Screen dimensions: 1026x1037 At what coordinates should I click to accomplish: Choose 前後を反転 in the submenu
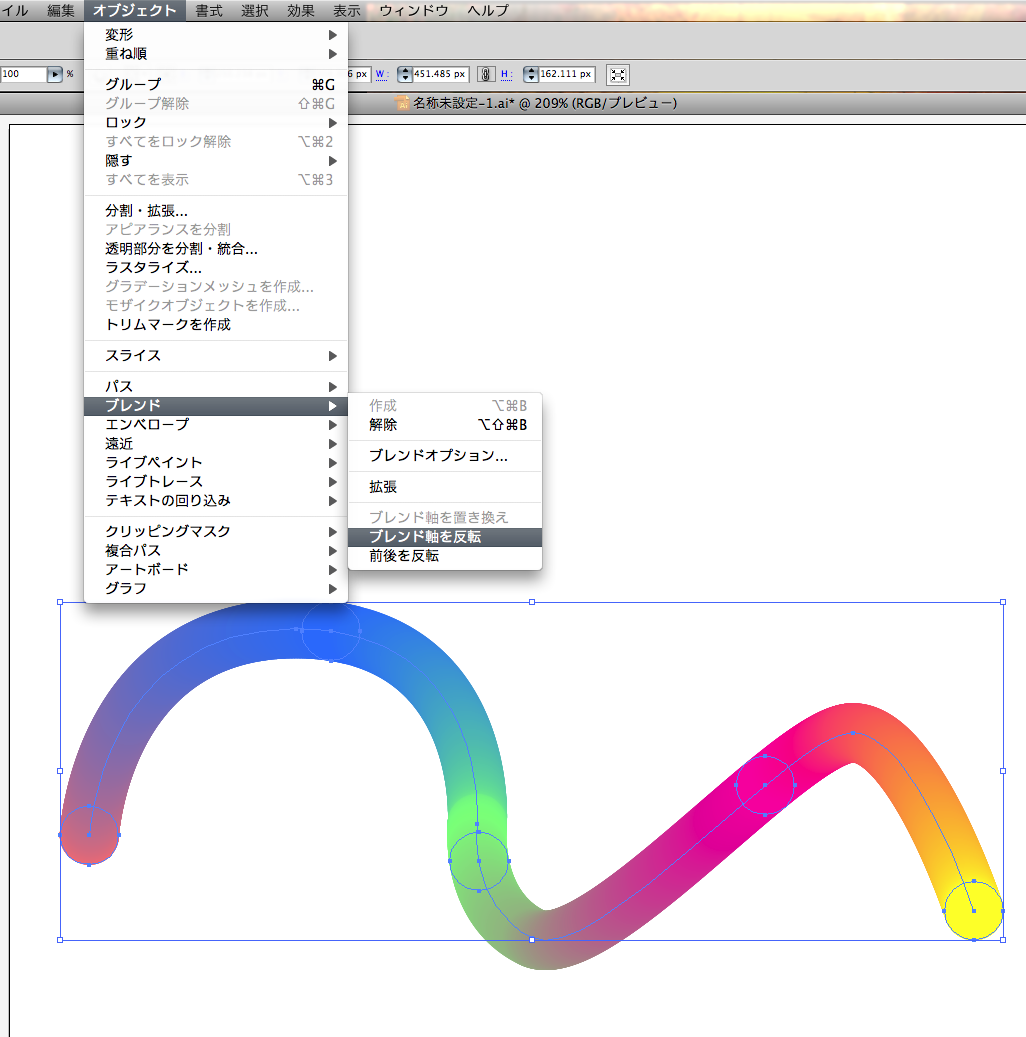point(445,556)
